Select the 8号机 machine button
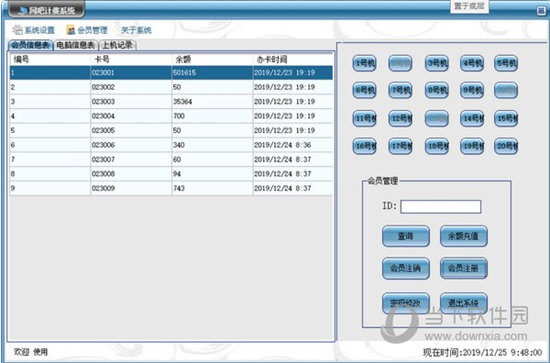550x363 pixels. point(437,90)
